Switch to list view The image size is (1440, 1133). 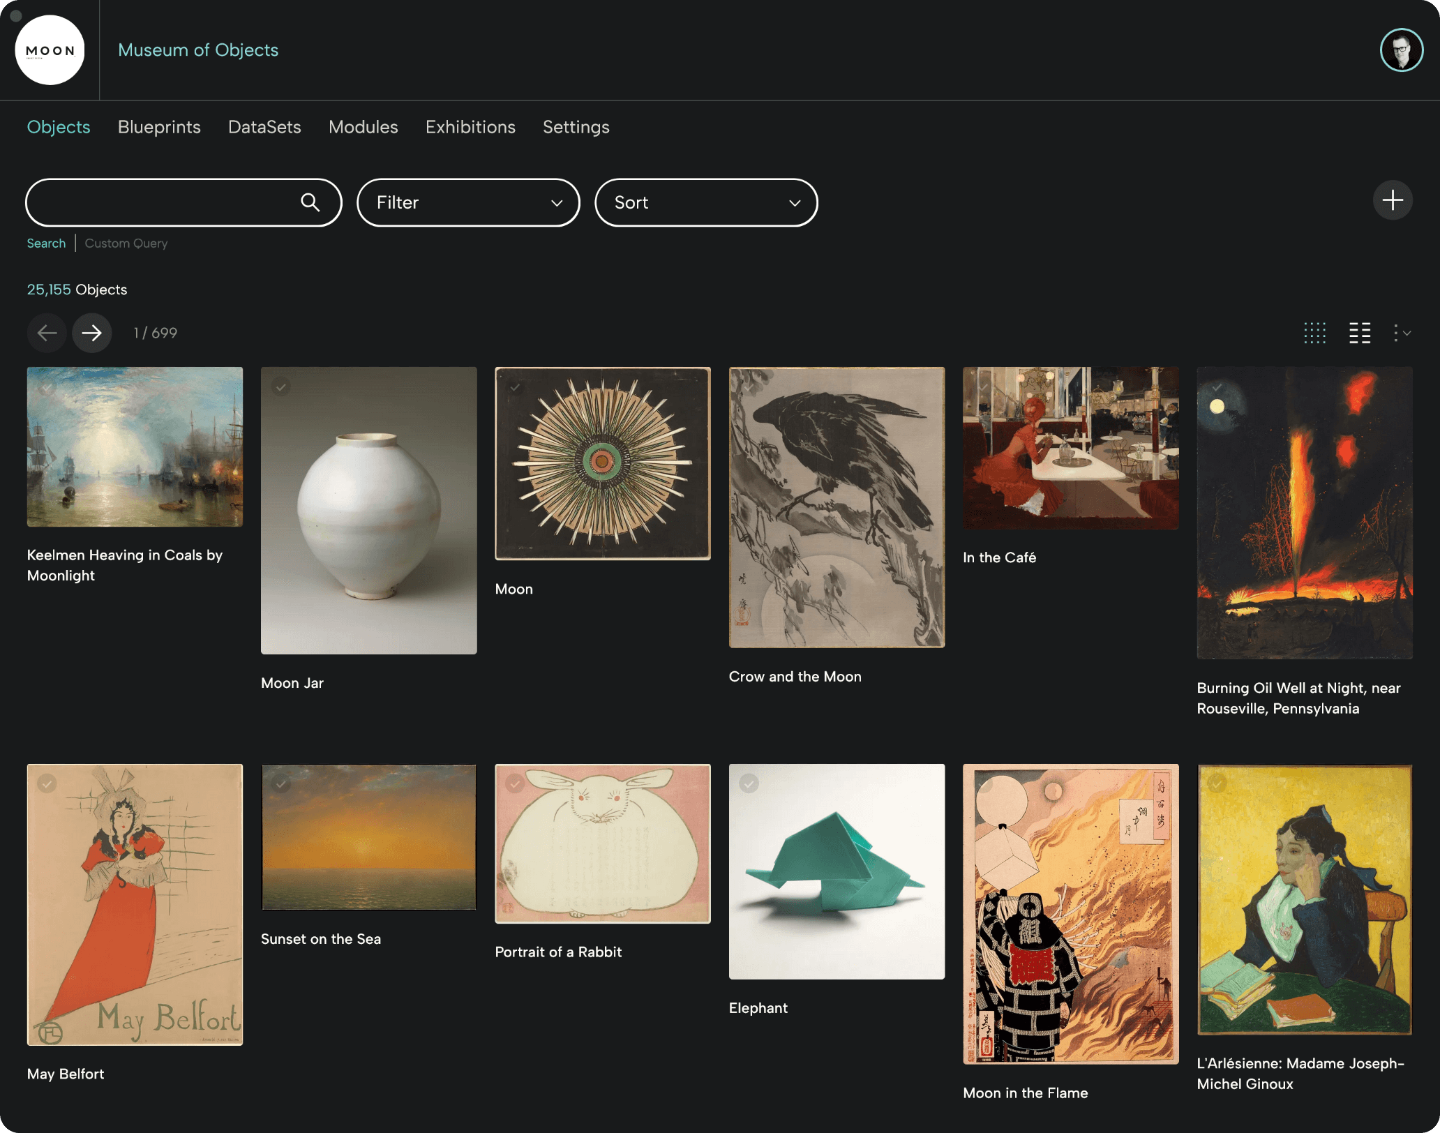pyautogui.click(x=1360, y=333)
